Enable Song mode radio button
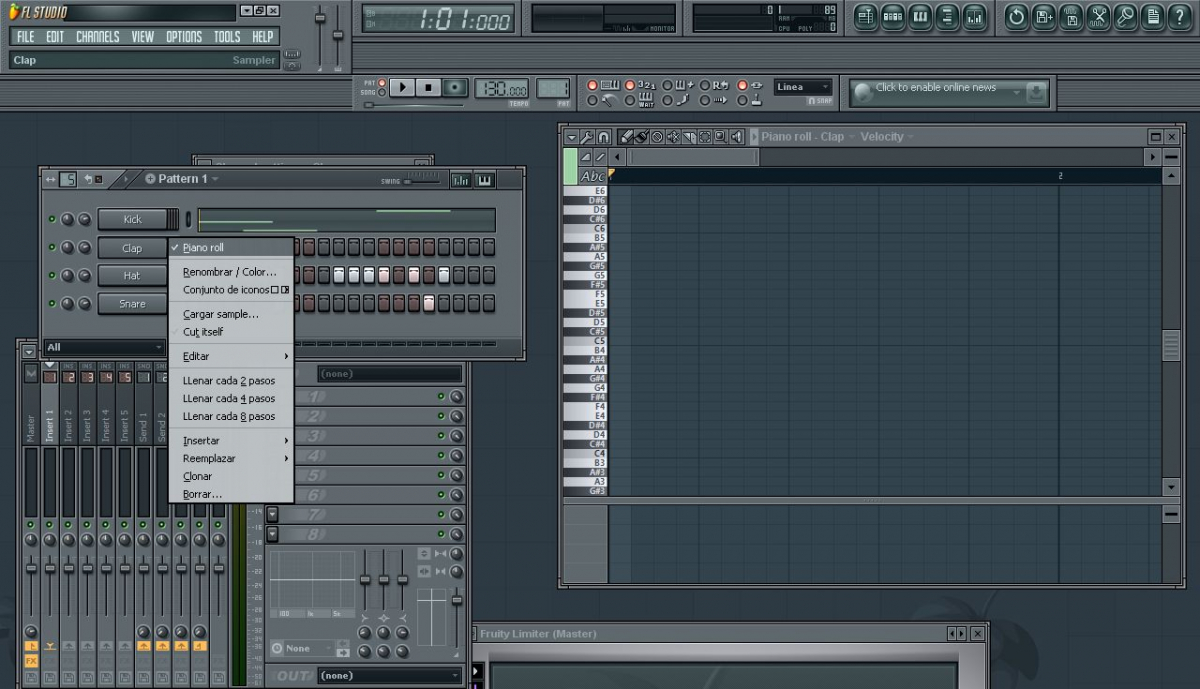Image resolution: width=1200 pixels, height=689 pixels. [384, 93]
